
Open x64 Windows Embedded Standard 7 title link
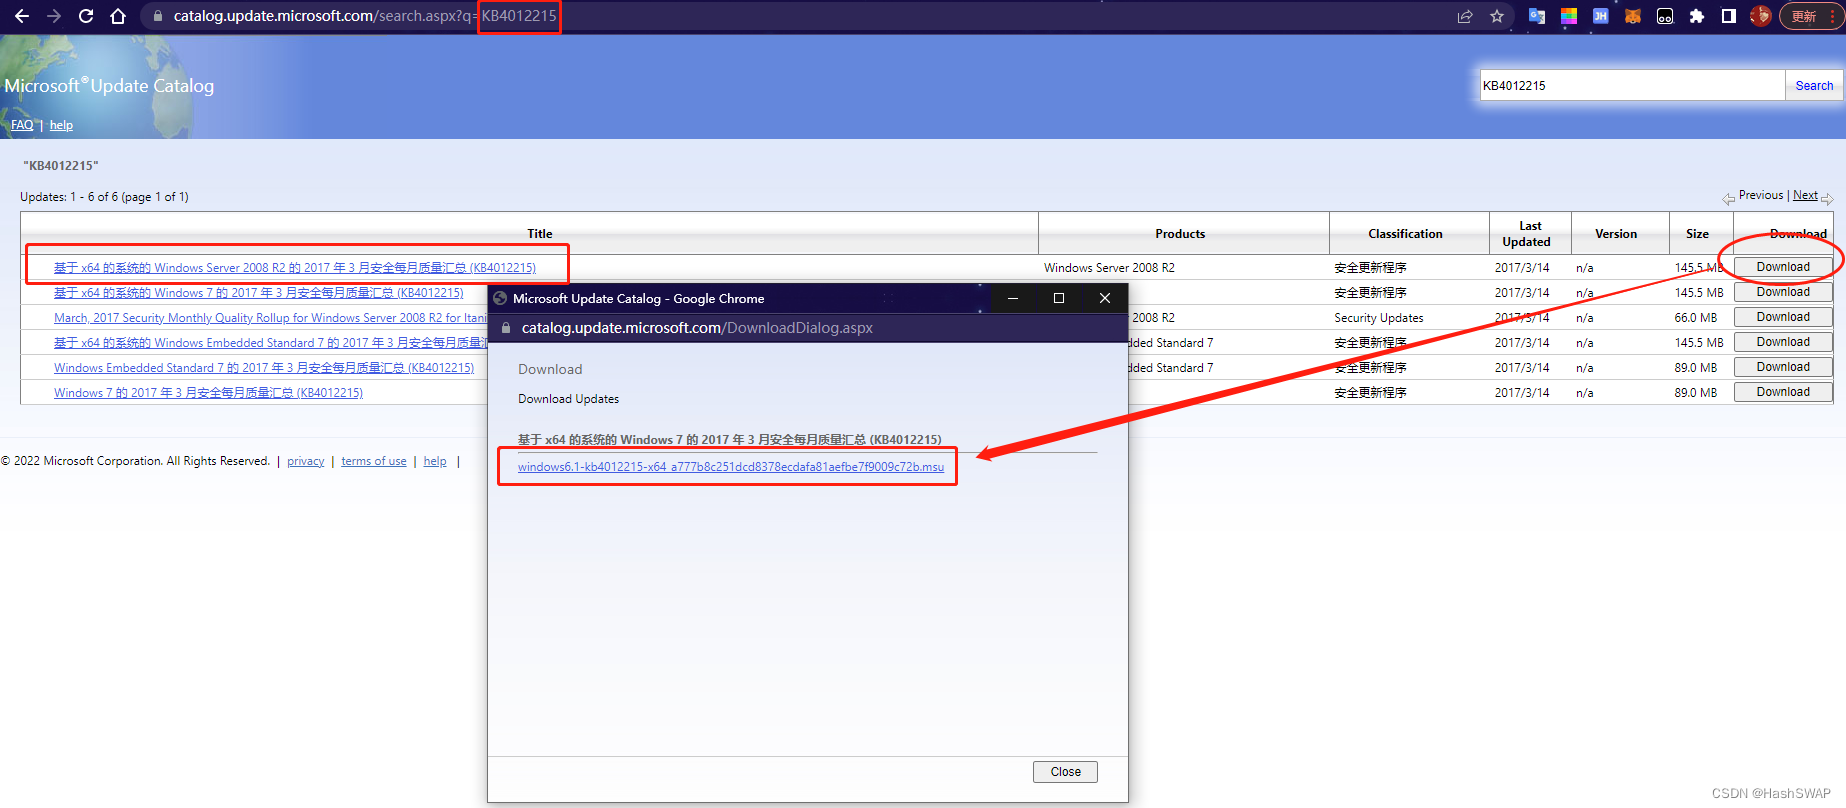pyautogui.click(x=270, y=343)
